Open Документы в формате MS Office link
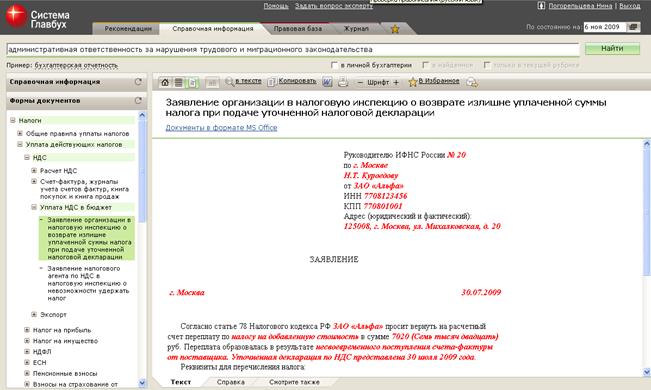 point(221,128)
